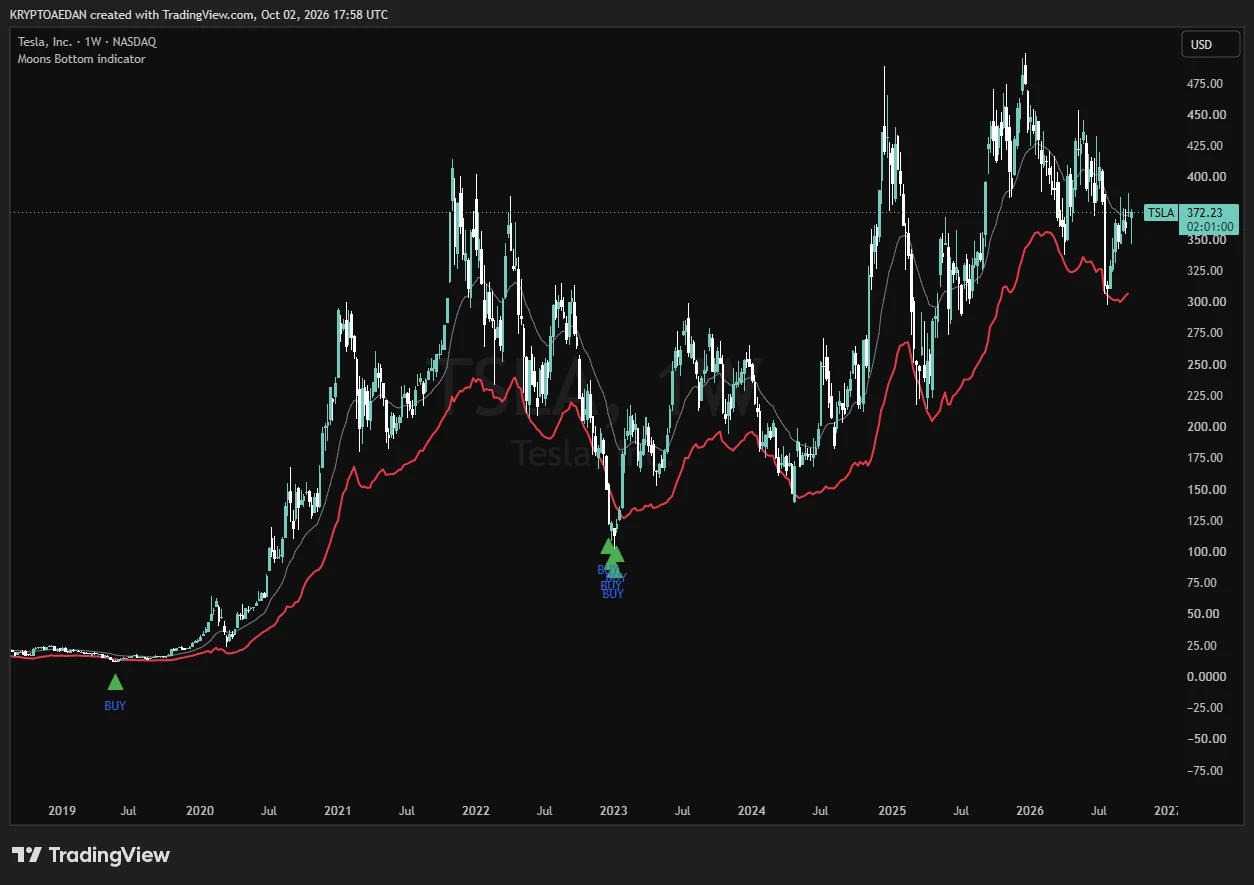The height and width of the screenshot is (885, 1254).
Task: Click the 125.00 price axis label
Action: coord(1206,521)
